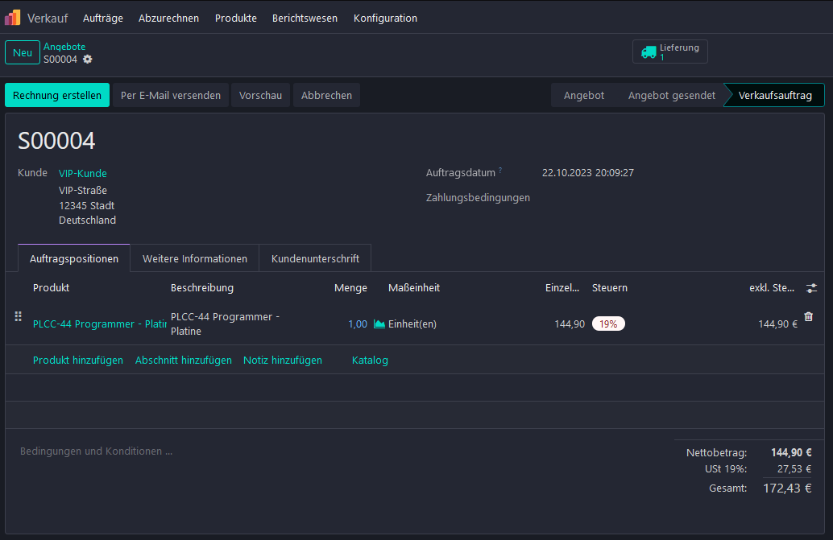Viewport: 833px width, 540px height.
Task: Open the Berichtswesen menu
Action: pos(305,18)
